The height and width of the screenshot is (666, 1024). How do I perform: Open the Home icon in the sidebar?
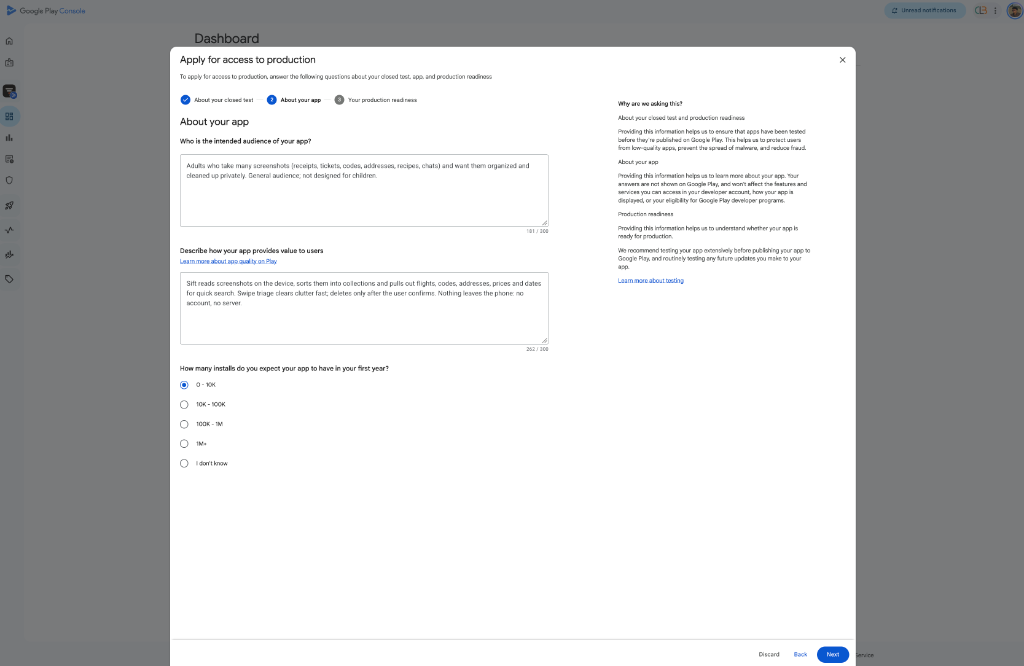(x=9, y=41)
